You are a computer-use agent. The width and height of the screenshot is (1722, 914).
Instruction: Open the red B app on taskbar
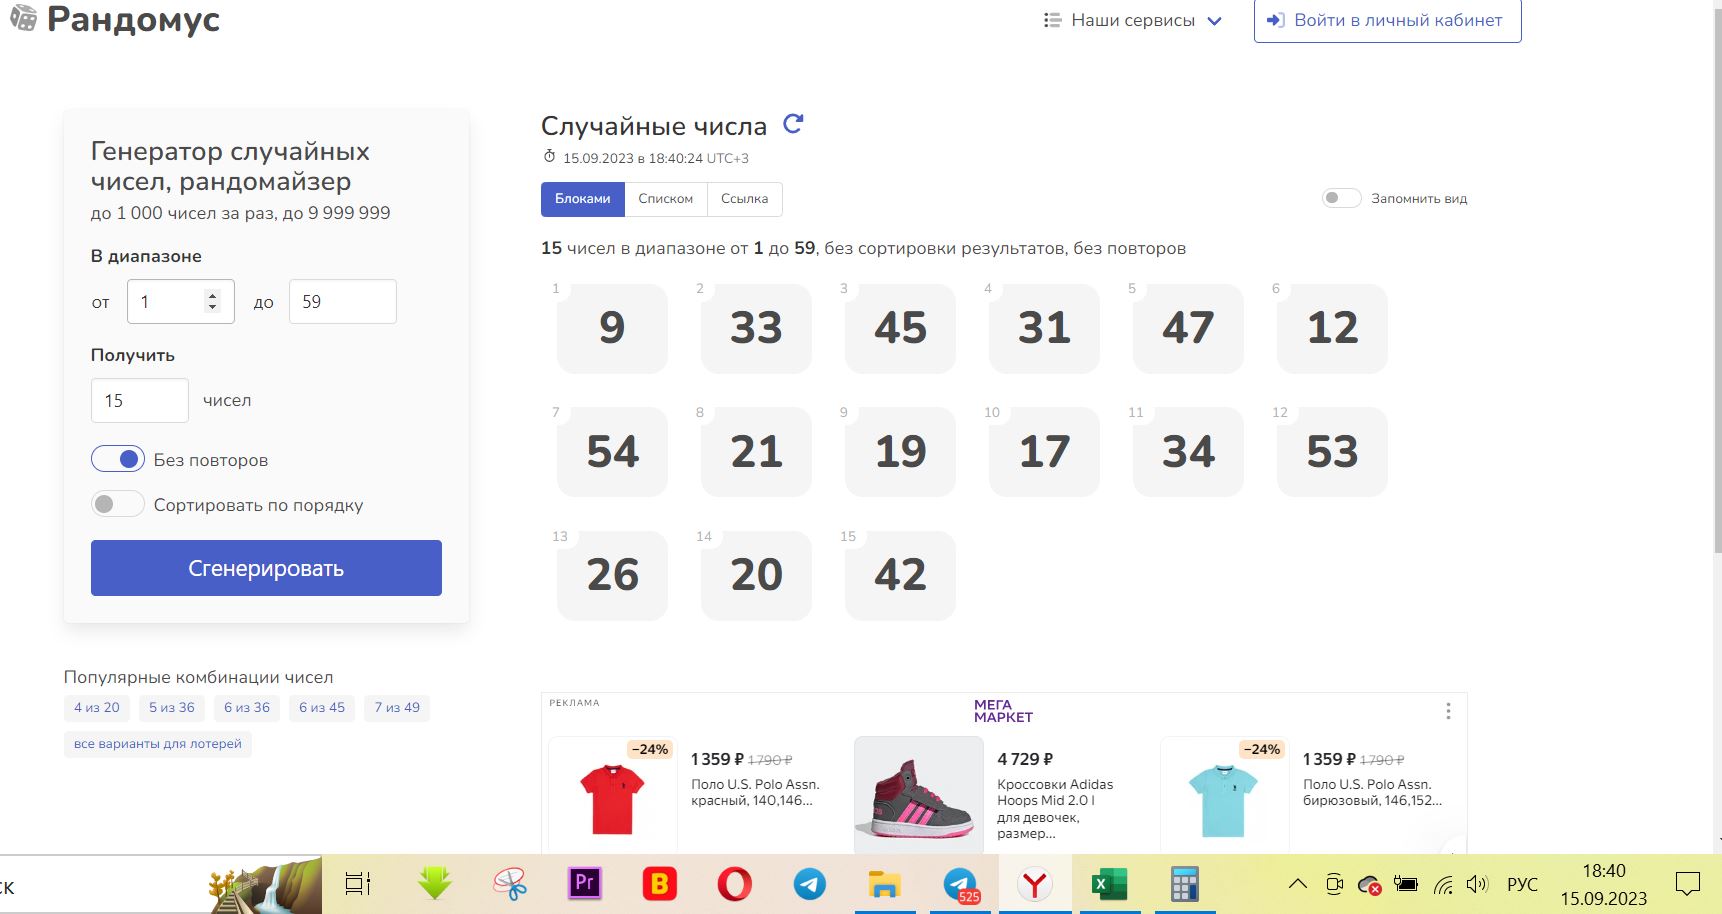coord(660,884)
